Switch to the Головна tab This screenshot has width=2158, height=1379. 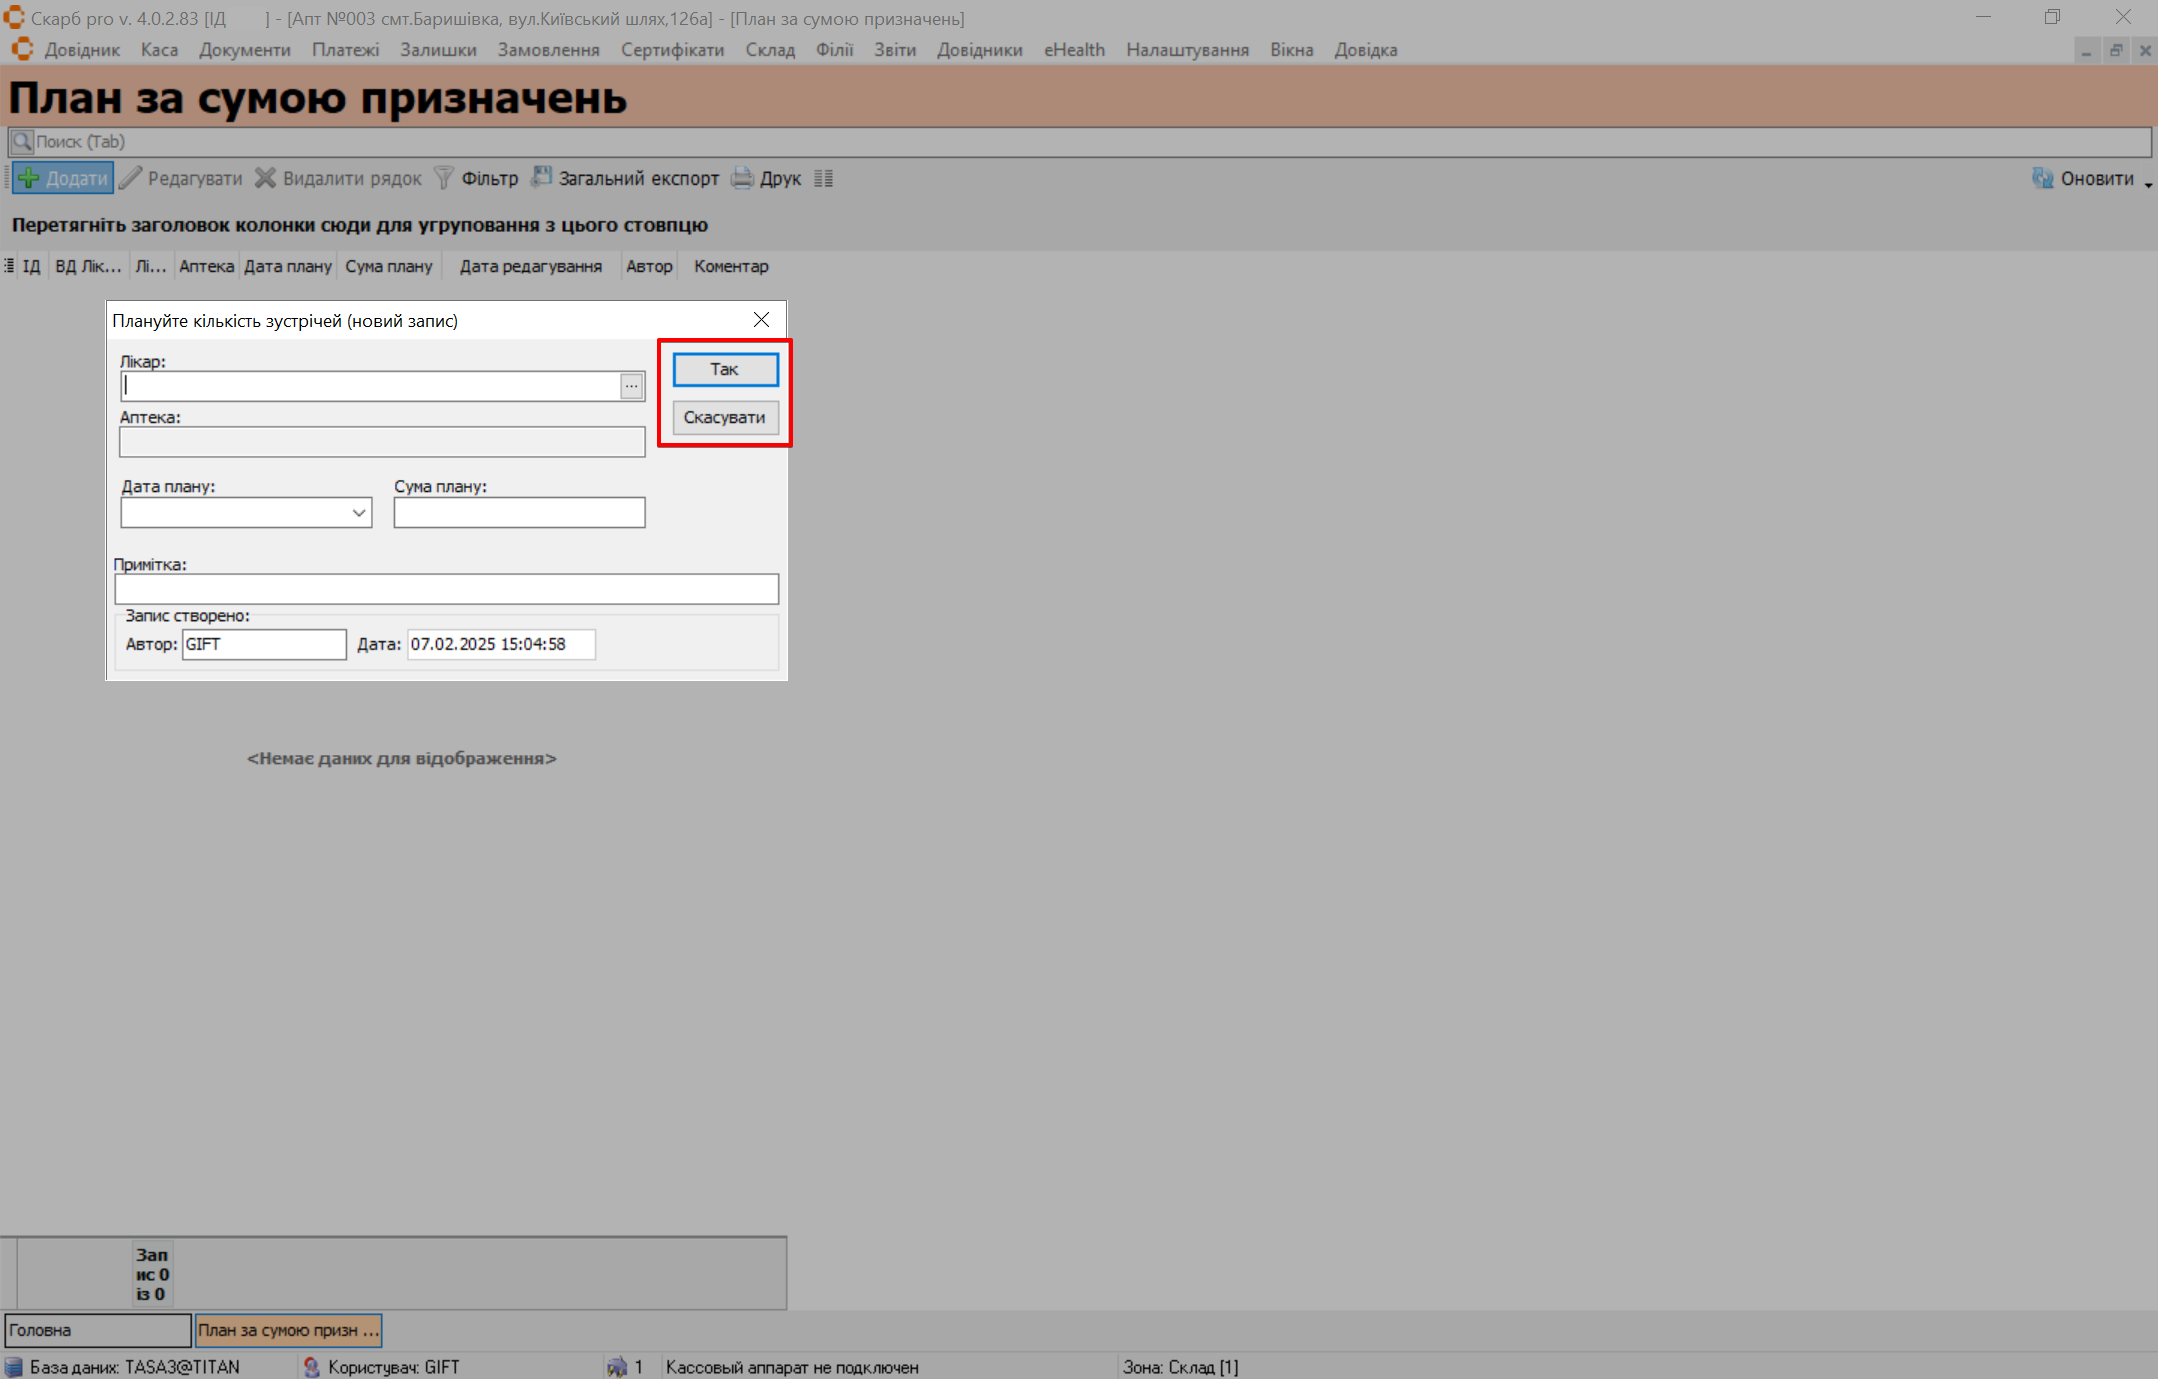click(97, 1330)
